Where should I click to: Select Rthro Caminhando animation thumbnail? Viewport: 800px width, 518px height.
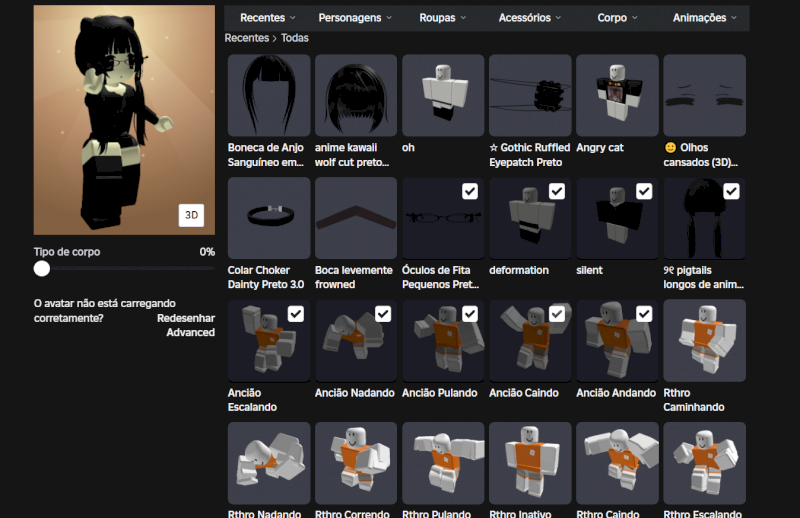point(705,340)
